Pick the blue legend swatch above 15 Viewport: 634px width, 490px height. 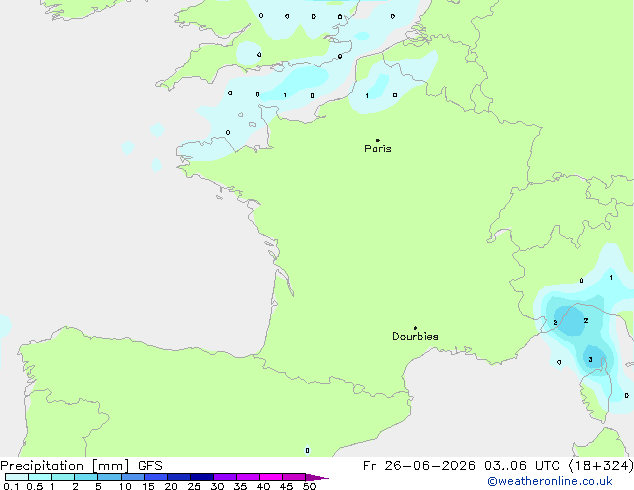click(156, 477)
